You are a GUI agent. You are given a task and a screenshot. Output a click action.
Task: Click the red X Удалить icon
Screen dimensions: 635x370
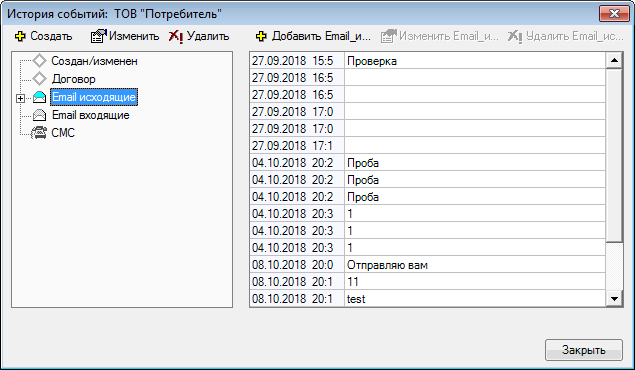[x=176, y=36]
